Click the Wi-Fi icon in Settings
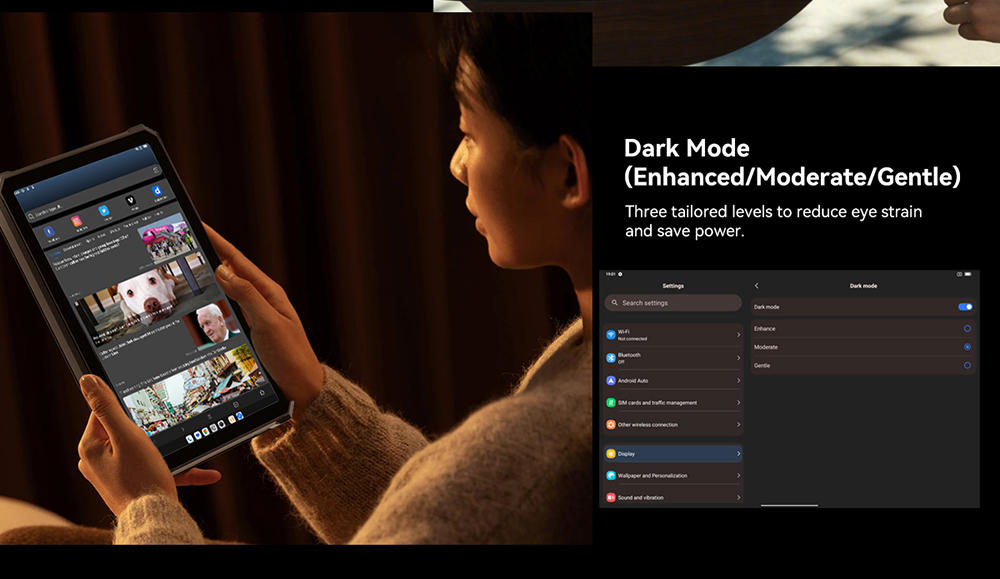The width and height of the screenshot is (1000, 579). 611,335
